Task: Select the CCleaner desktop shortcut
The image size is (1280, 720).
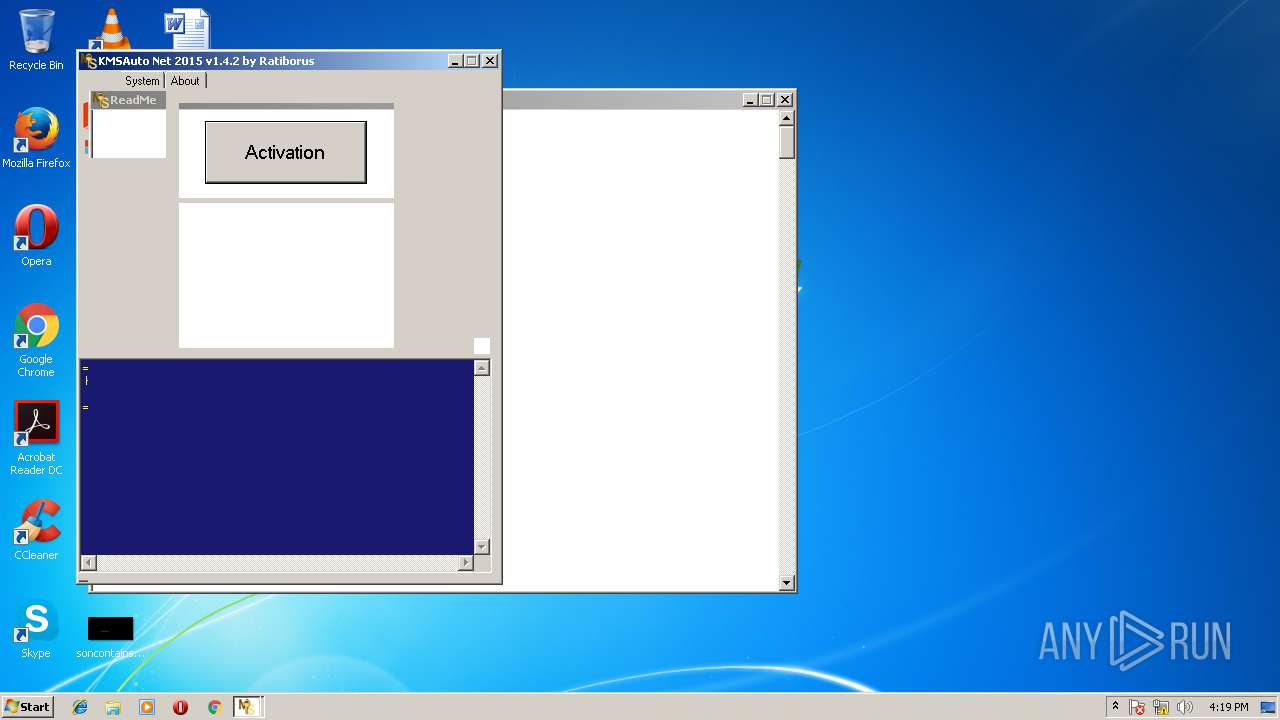Action: click(x=36, y=531)
